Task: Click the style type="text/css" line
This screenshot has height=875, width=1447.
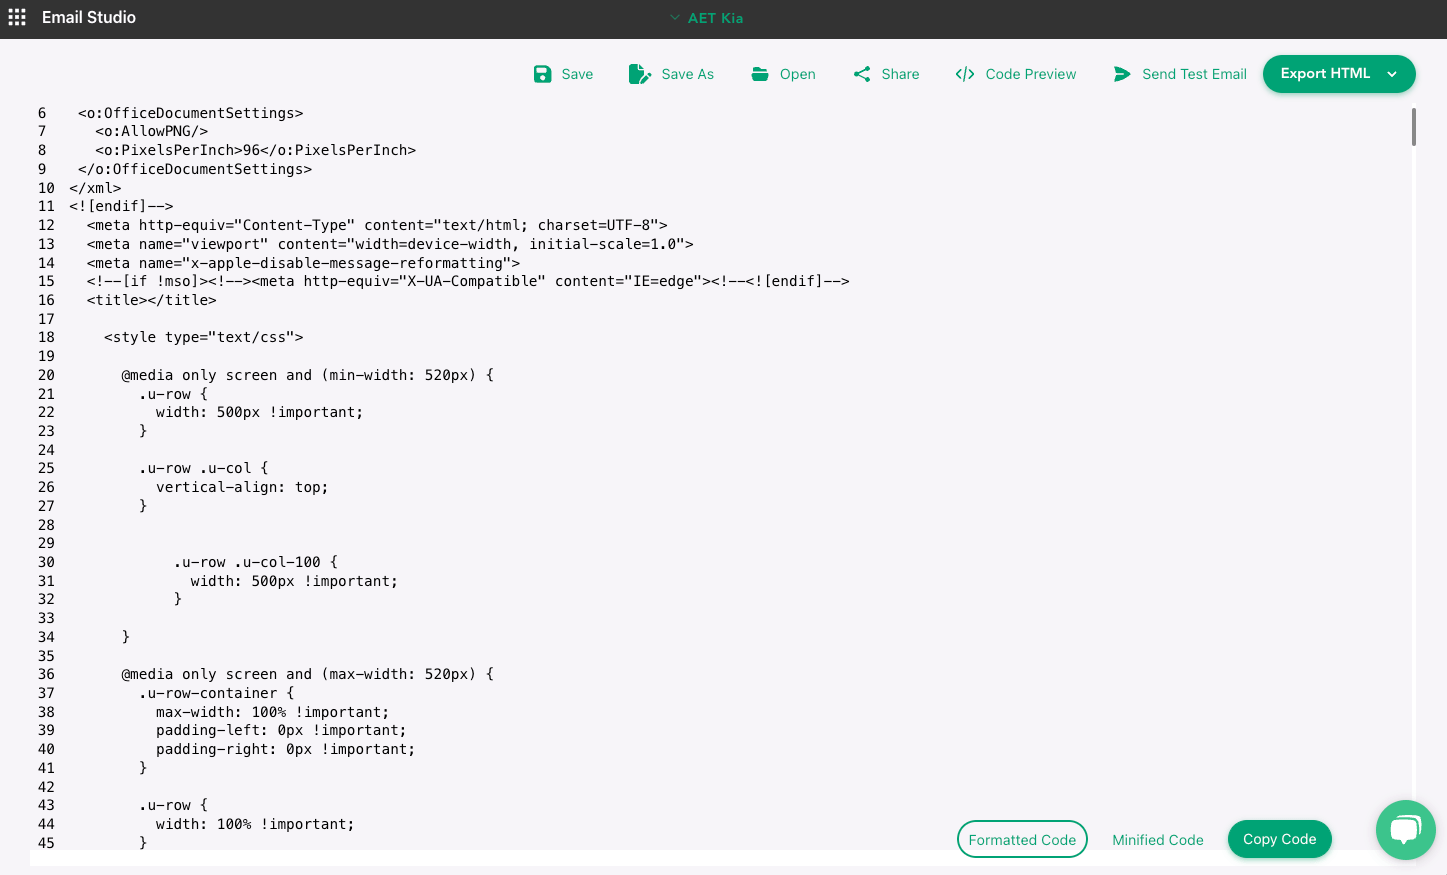Action: 203,337
